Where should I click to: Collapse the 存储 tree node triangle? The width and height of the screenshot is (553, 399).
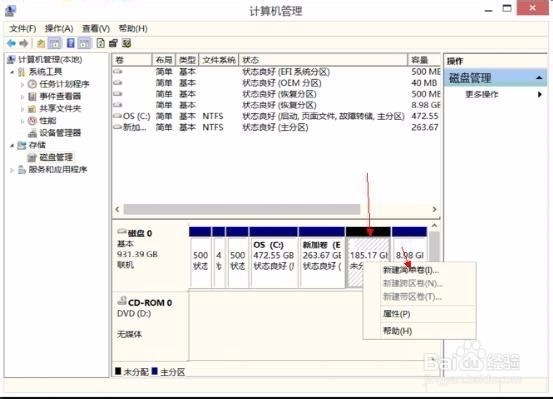12,145
